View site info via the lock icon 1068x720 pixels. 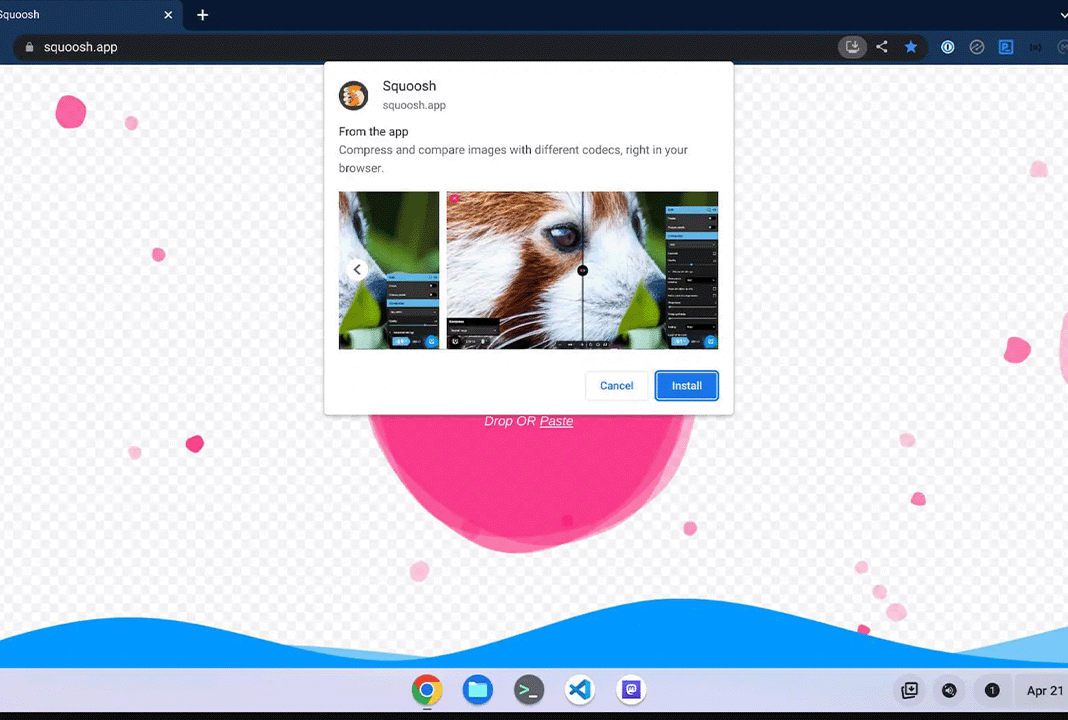tap(29, 47)
